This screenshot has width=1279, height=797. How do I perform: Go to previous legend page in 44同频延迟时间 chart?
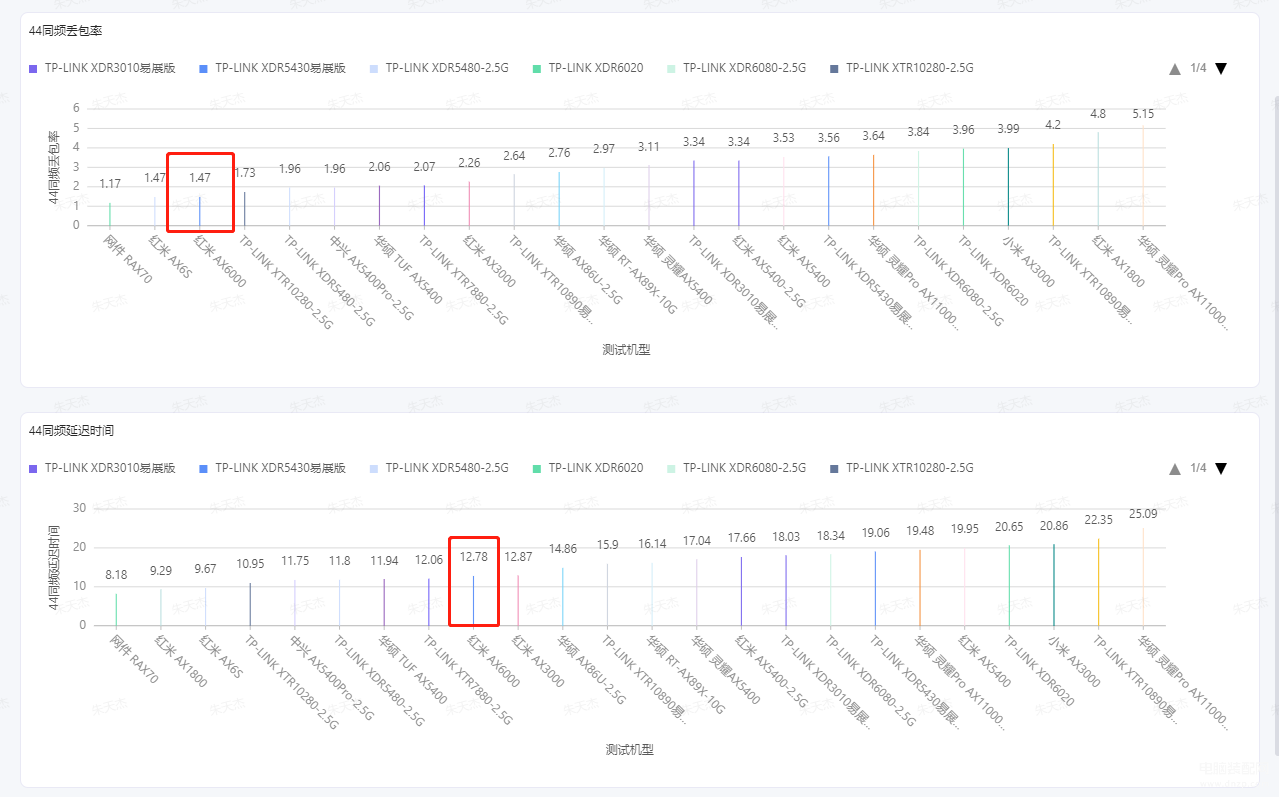[1175, 469]
